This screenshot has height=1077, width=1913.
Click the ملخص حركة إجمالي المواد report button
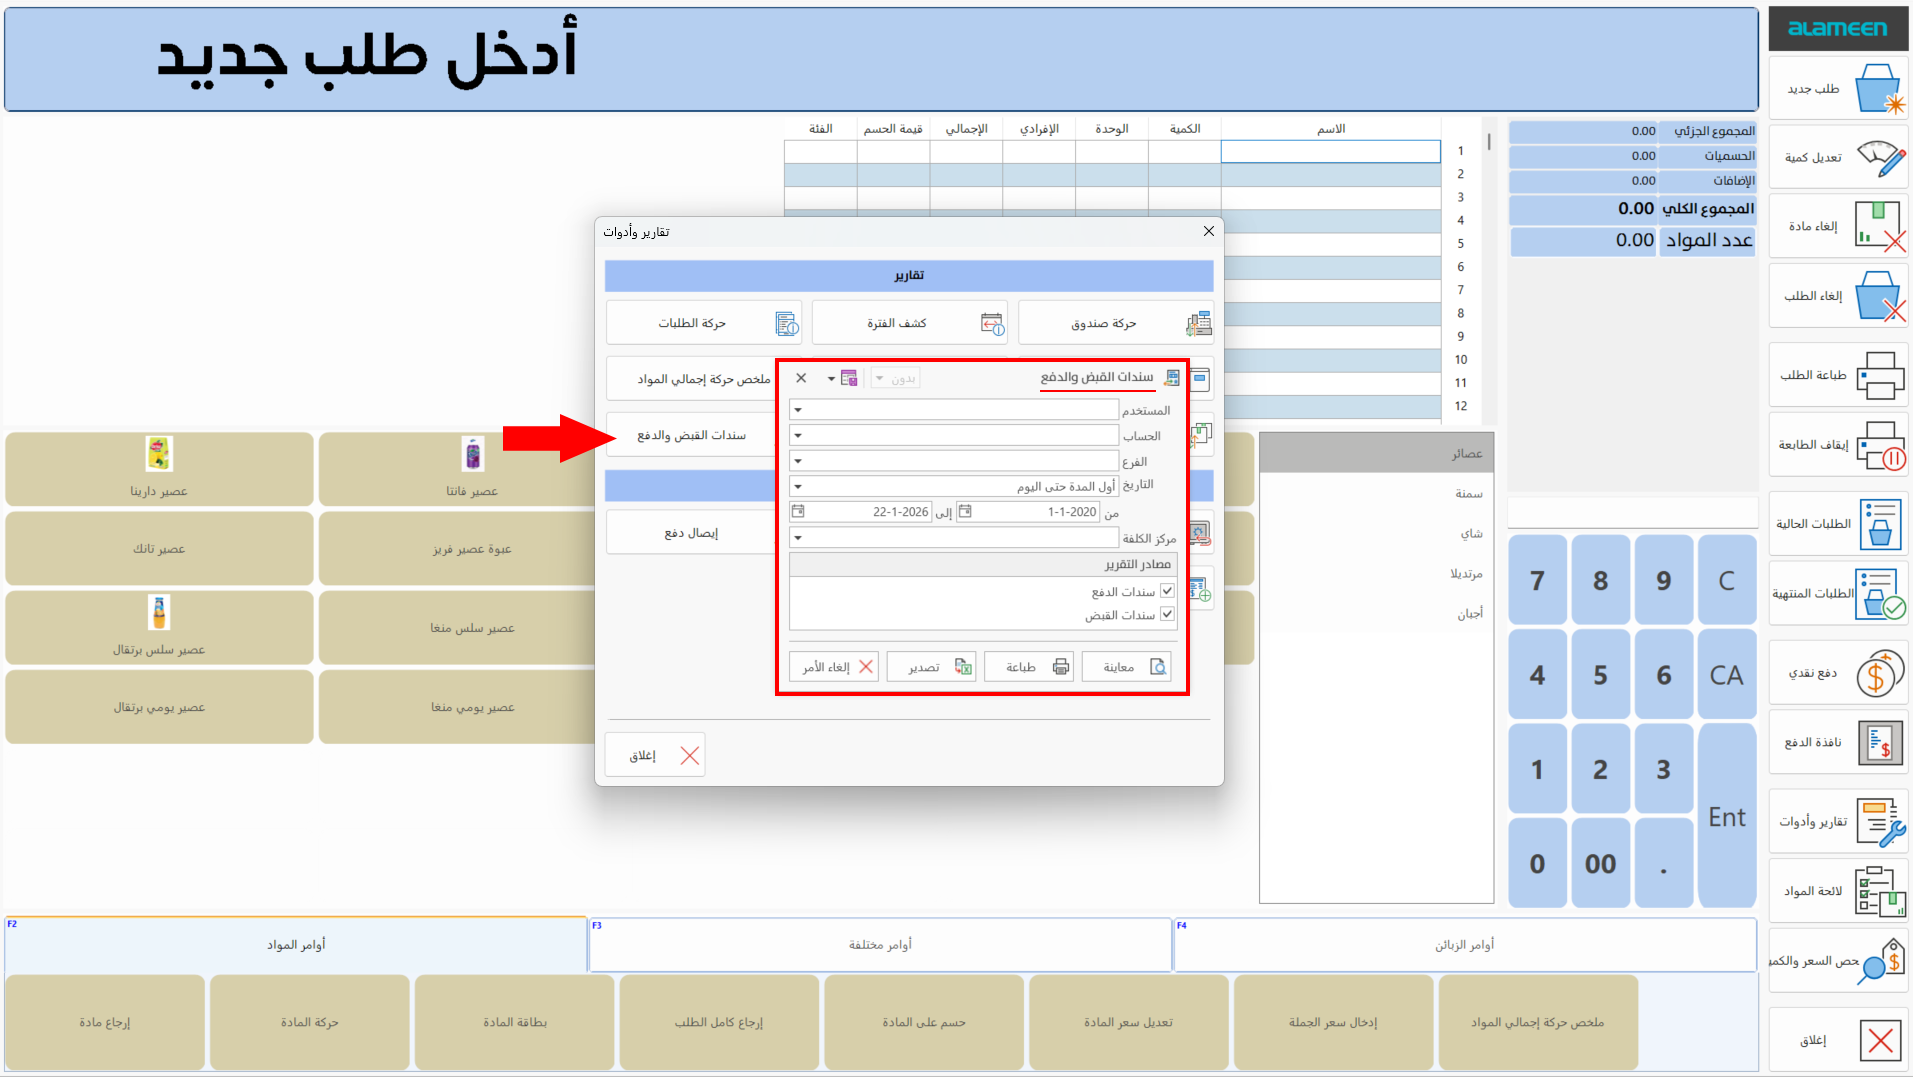(x=691, y=379)
